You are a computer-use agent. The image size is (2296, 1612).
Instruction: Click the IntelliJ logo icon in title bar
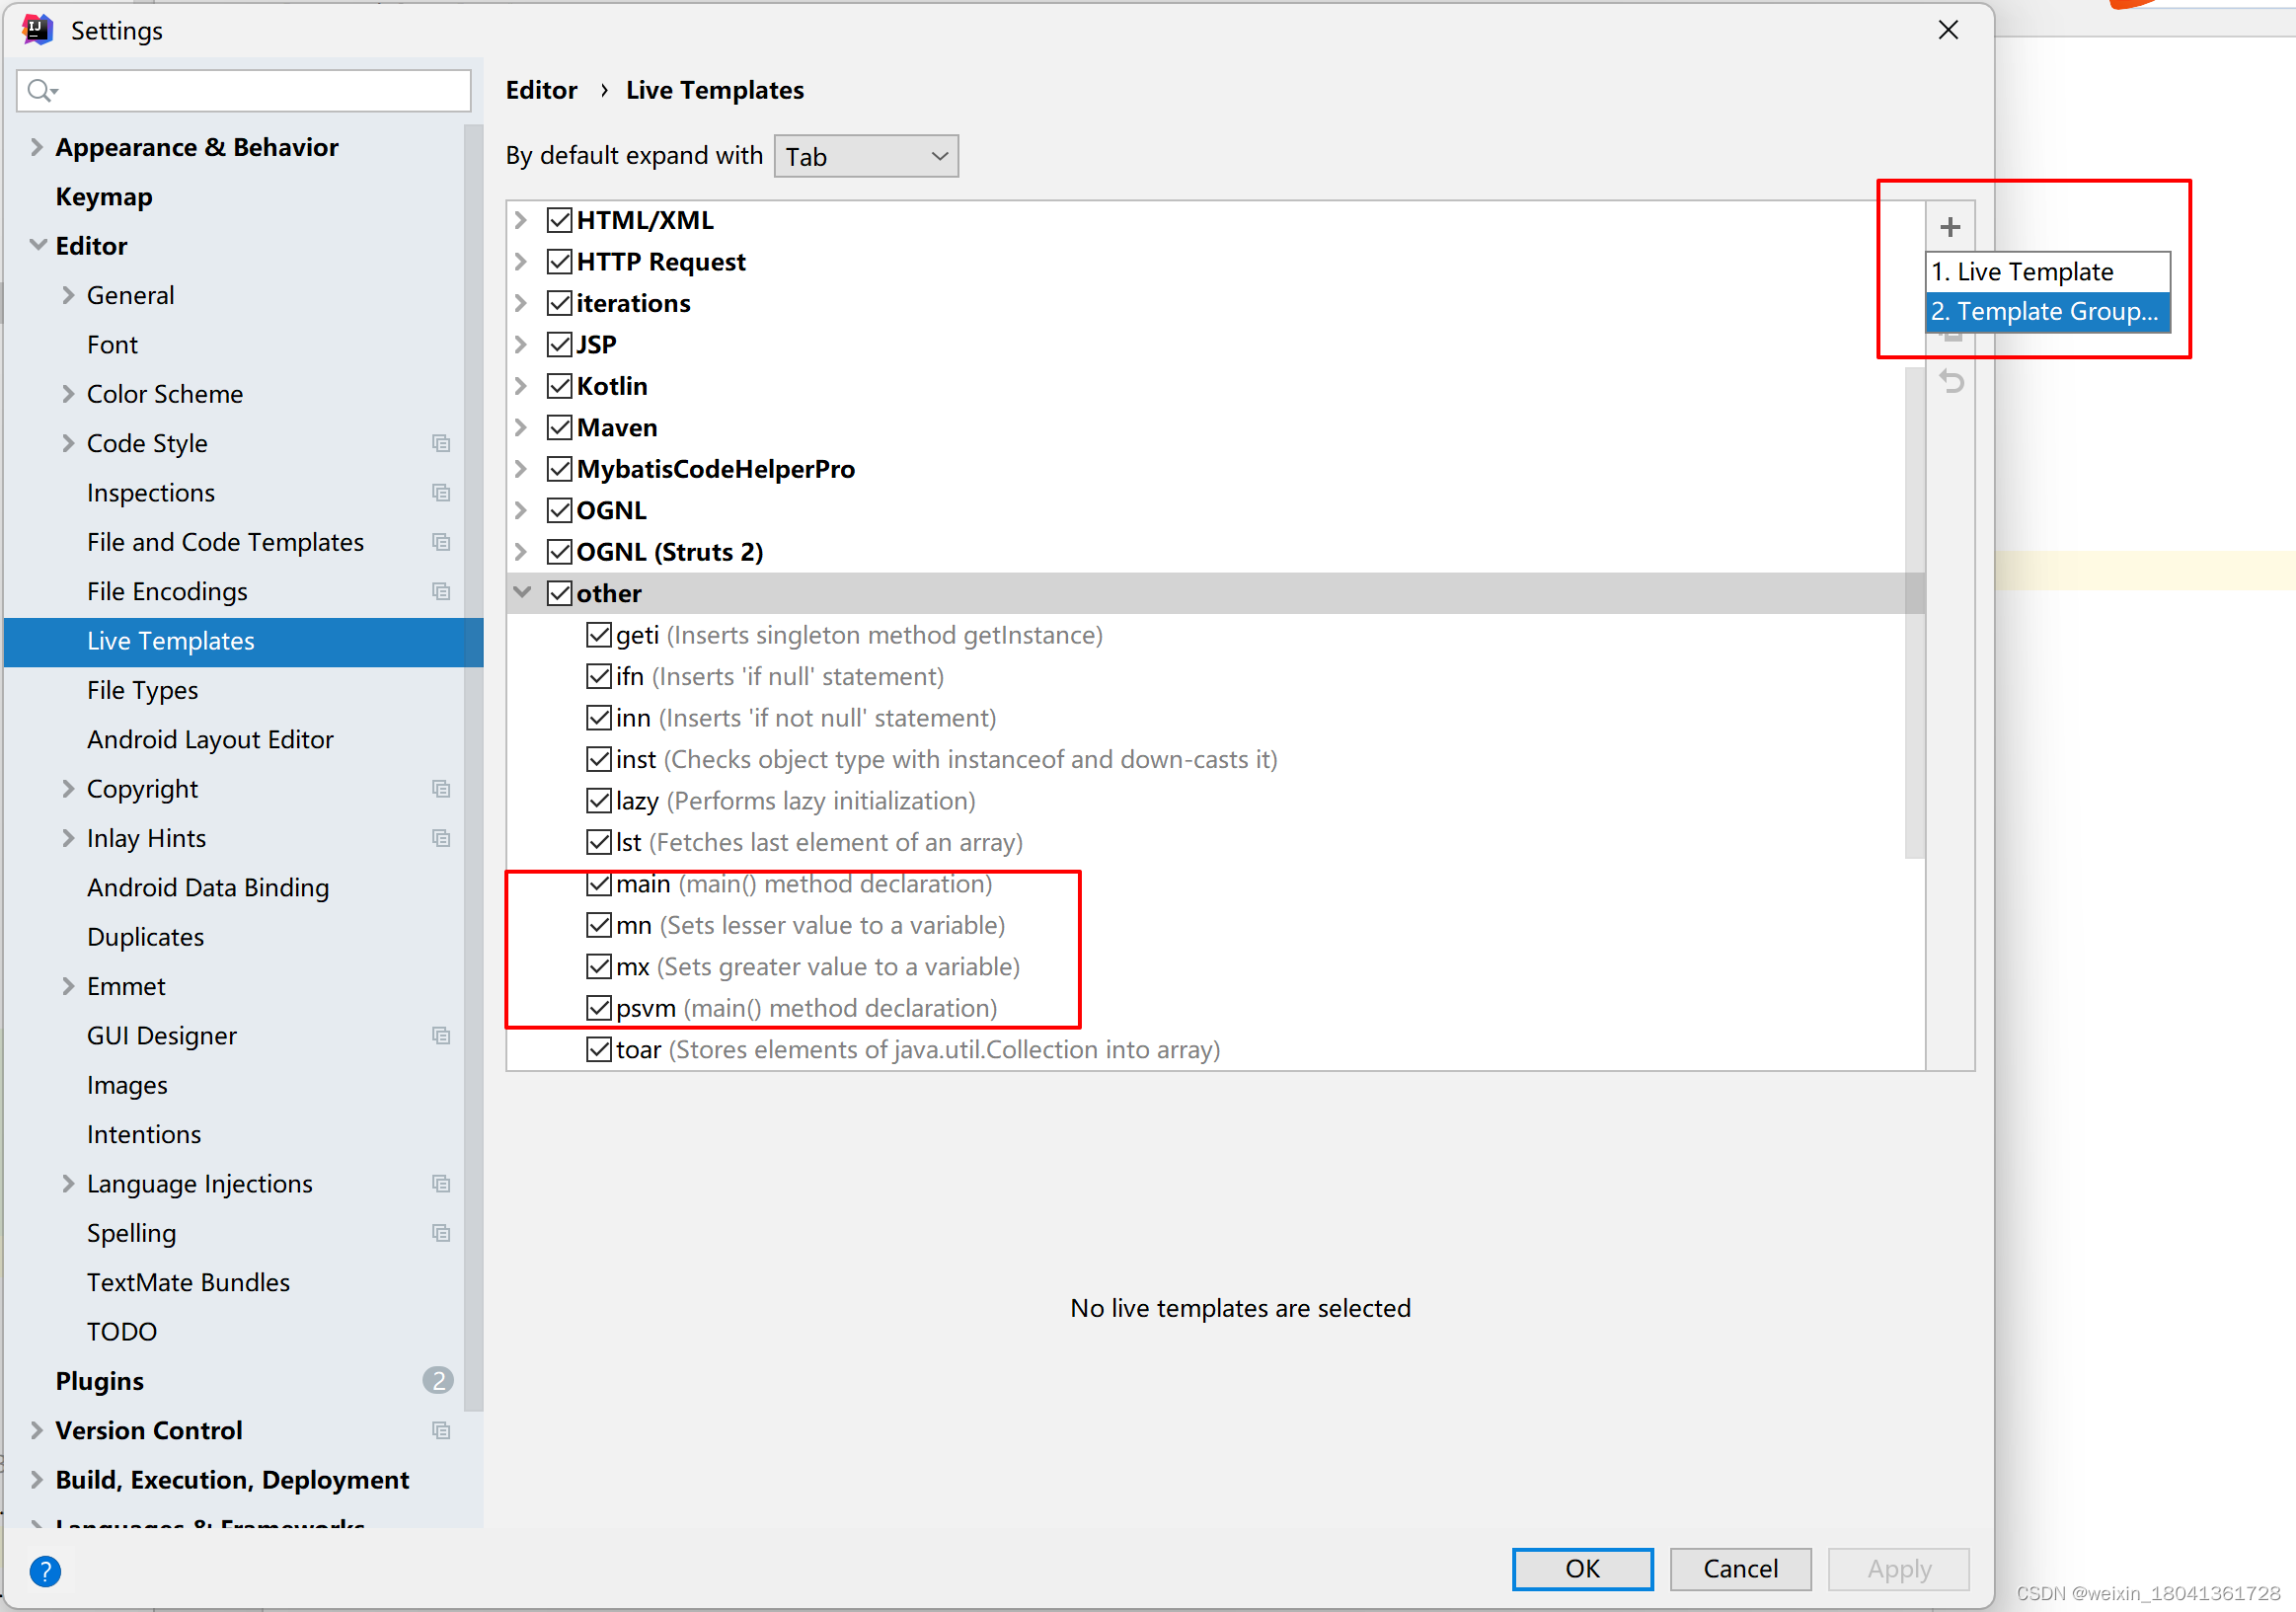(37, 30)
